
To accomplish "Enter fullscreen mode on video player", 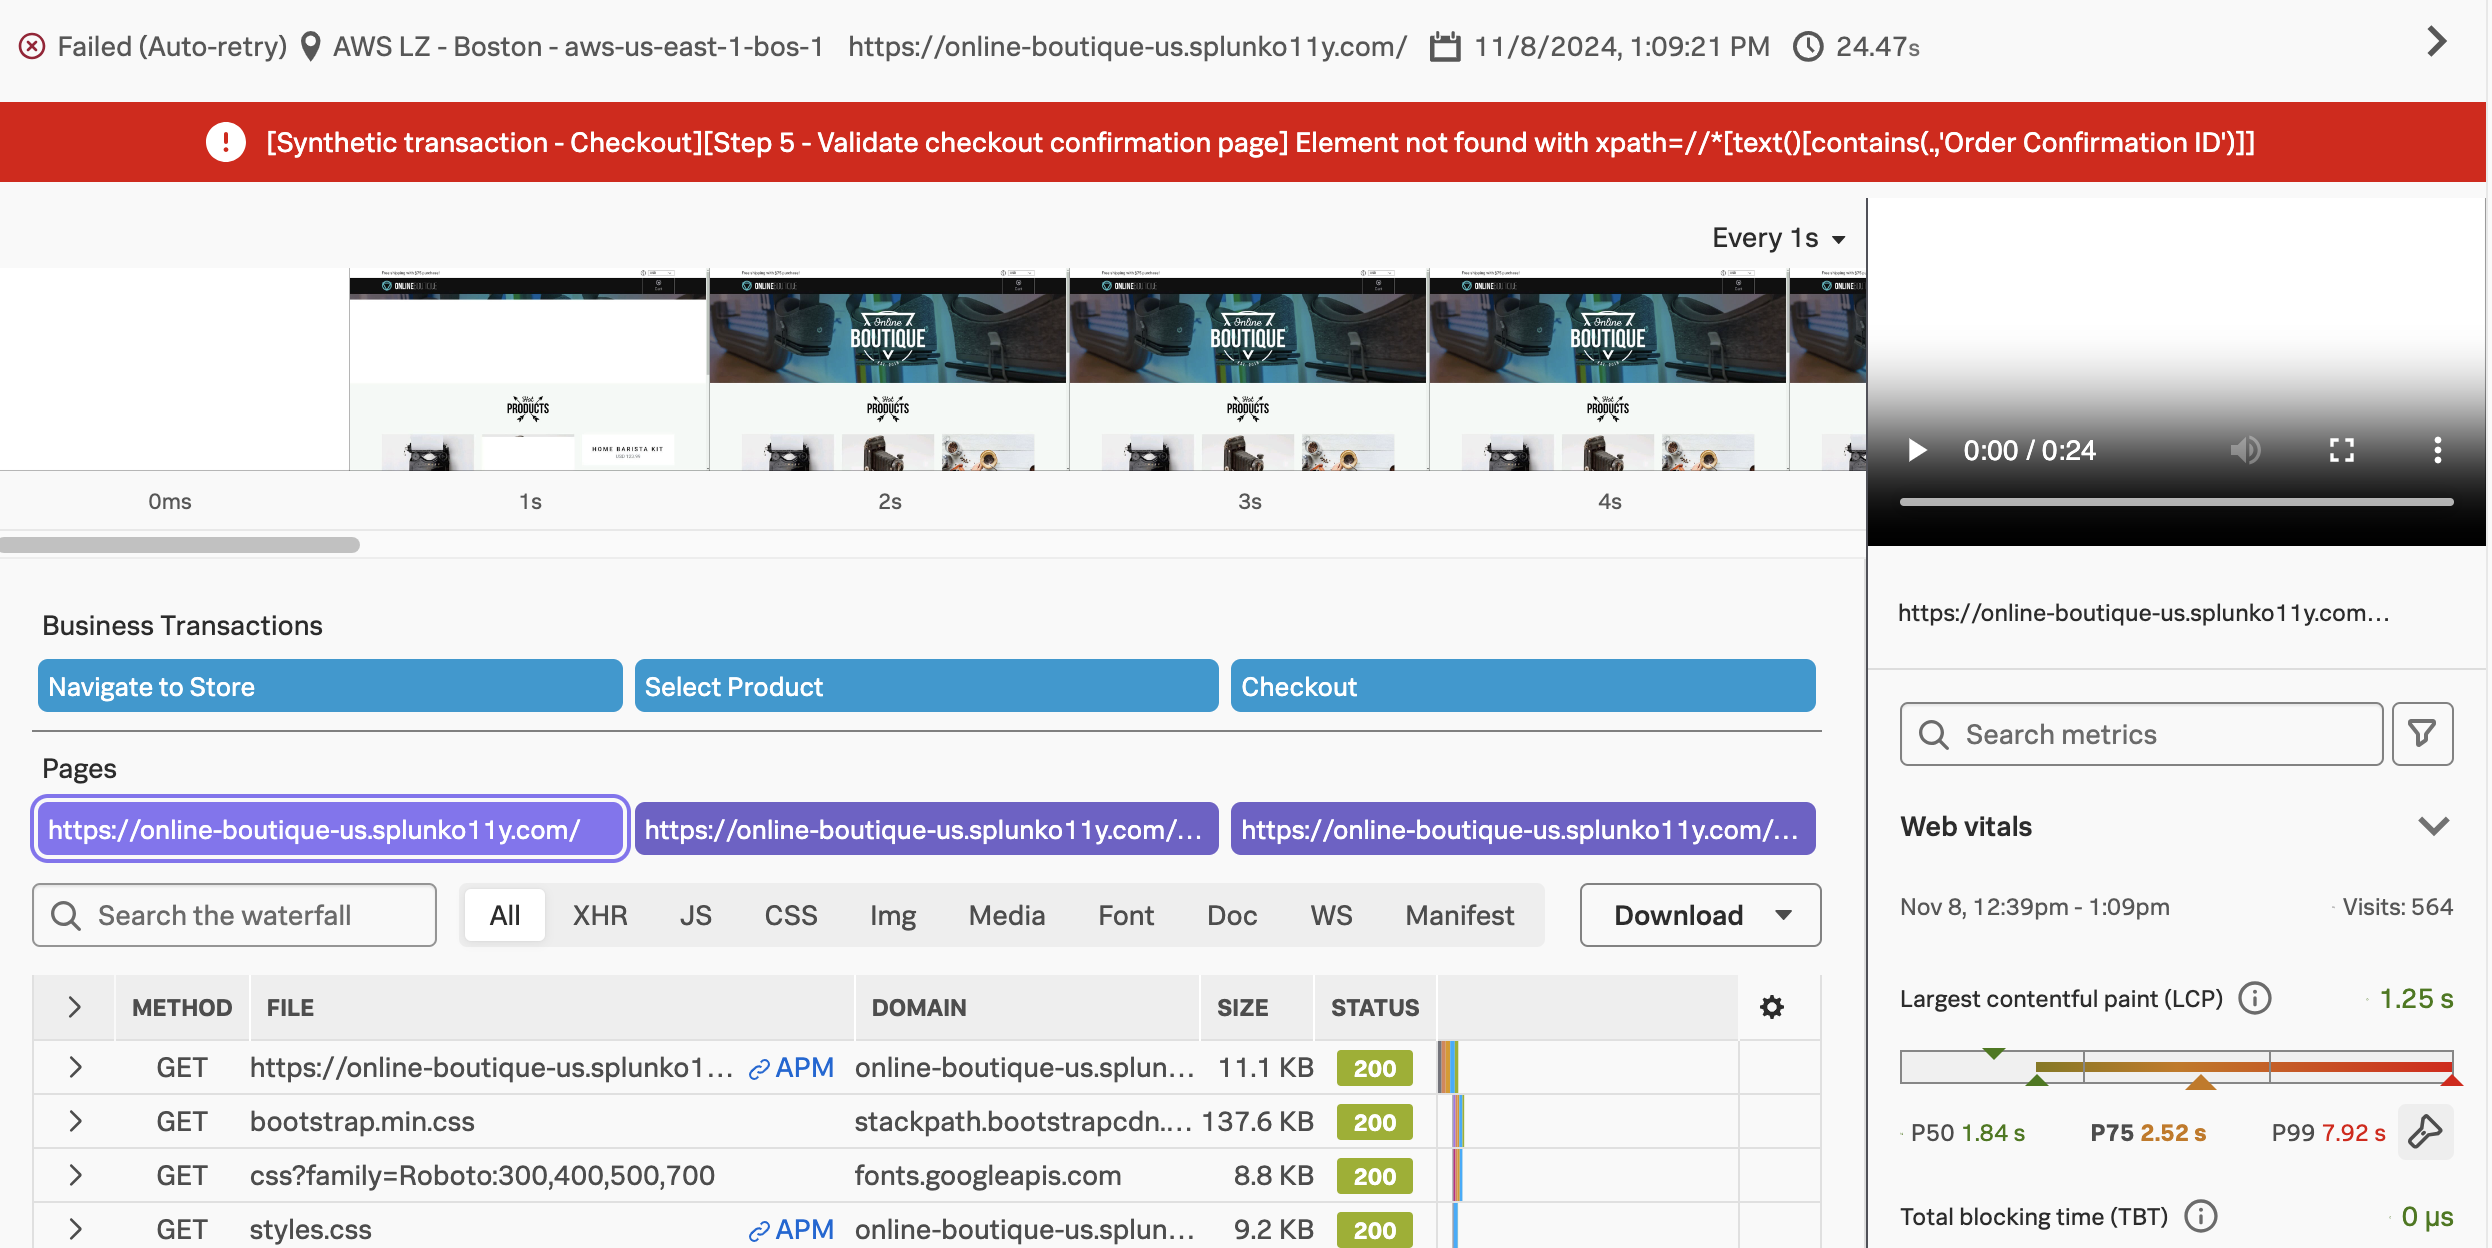I will click(2341, 450).
